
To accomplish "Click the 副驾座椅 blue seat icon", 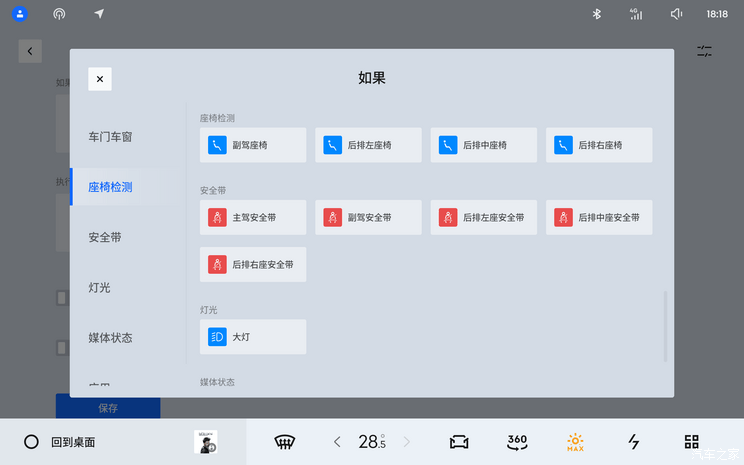I will (217, 145).
